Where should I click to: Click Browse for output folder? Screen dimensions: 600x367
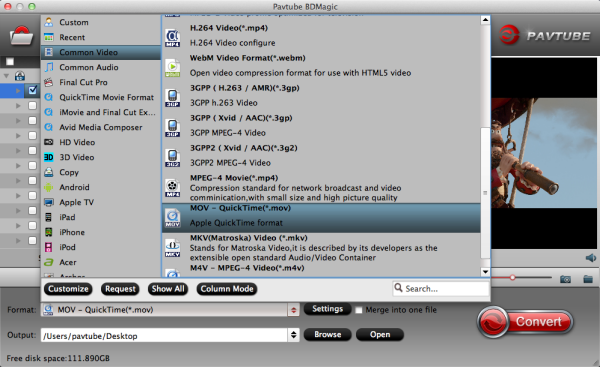(328, 334)
